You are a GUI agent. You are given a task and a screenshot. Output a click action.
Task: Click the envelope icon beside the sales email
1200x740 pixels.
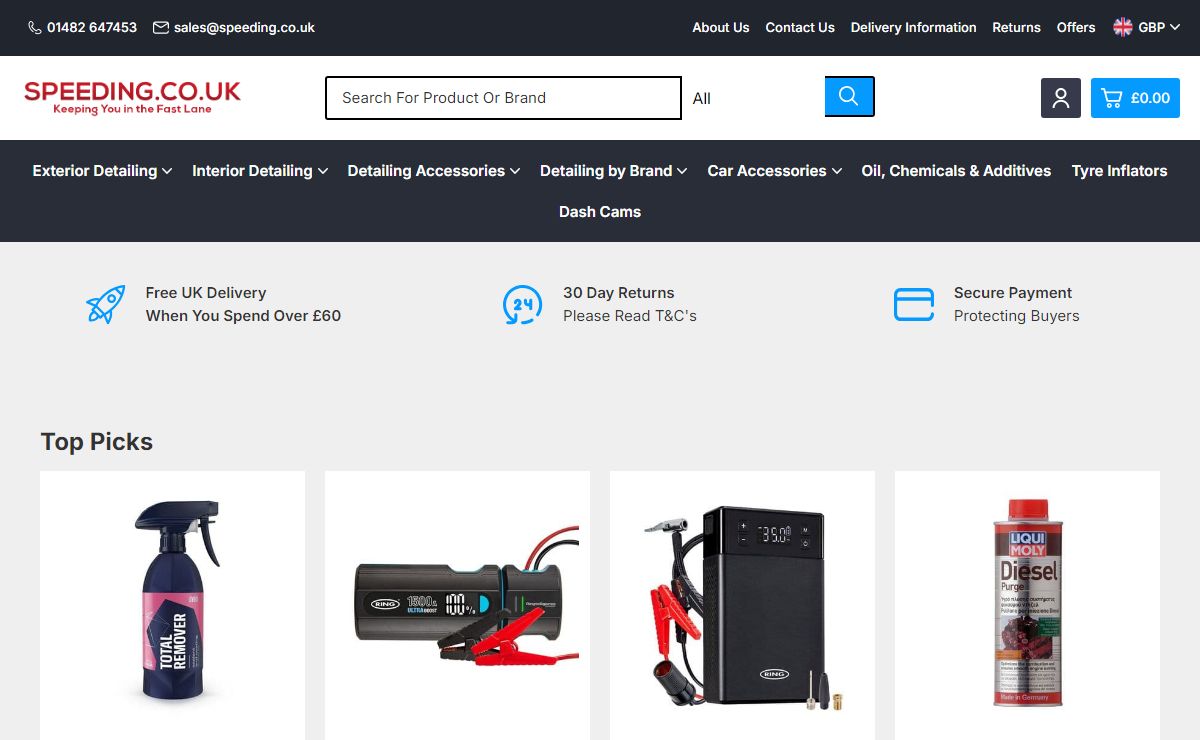[x=161, y=28]
